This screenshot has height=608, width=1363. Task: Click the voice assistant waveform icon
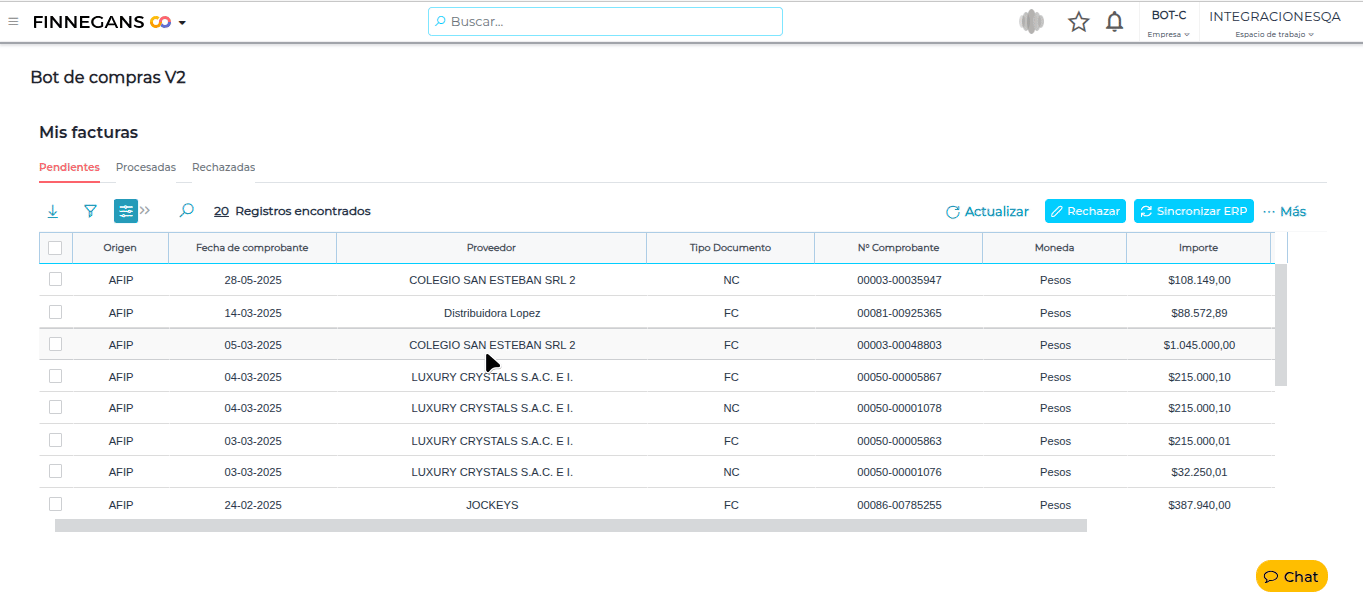click(1031, 22)
